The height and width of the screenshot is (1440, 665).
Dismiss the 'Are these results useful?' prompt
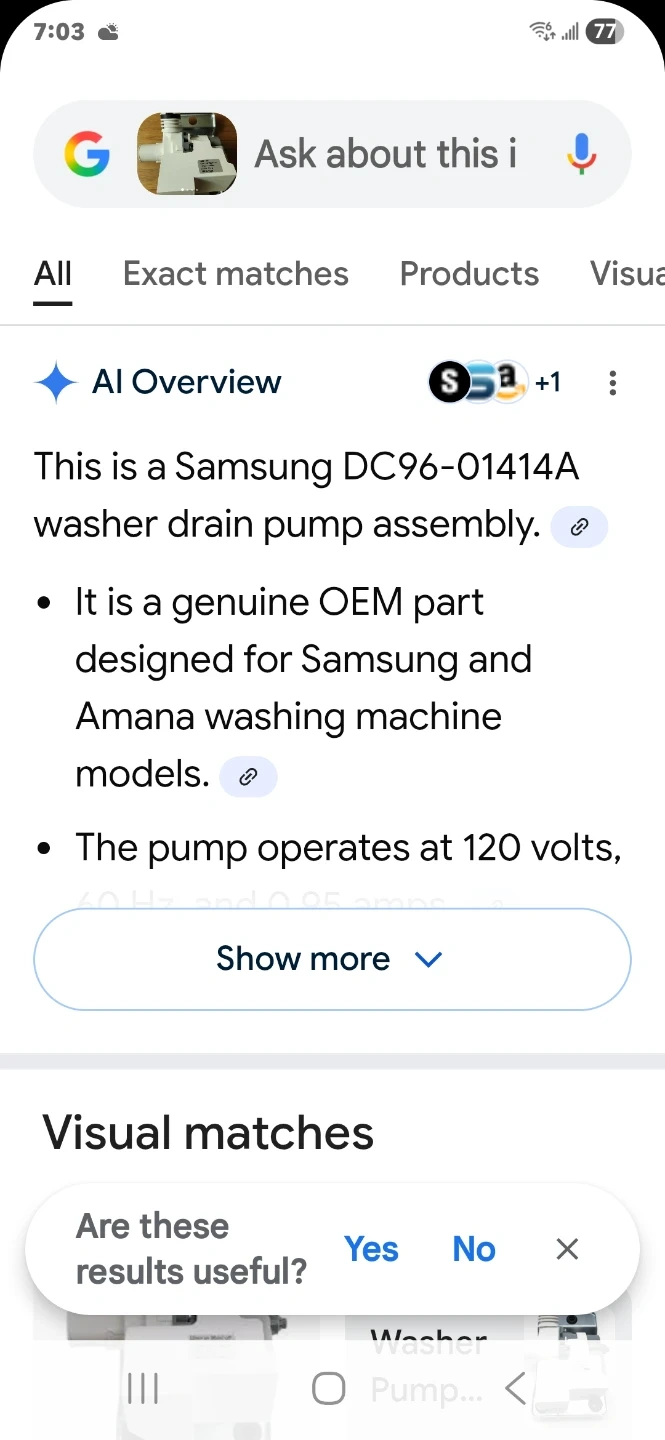567,1249
